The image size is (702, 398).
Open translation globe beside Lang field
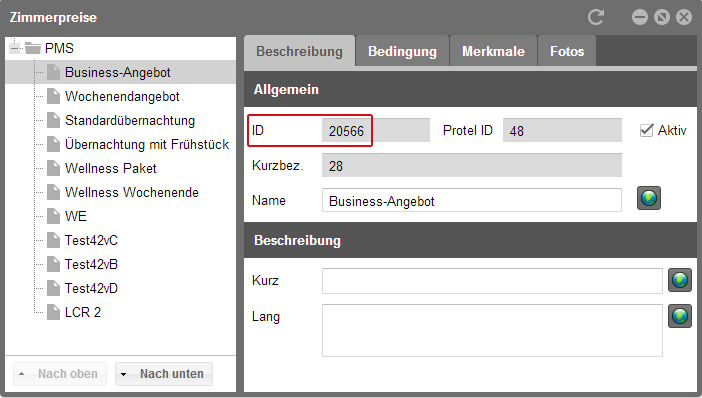pyautogui.click(x=680, y=316)
